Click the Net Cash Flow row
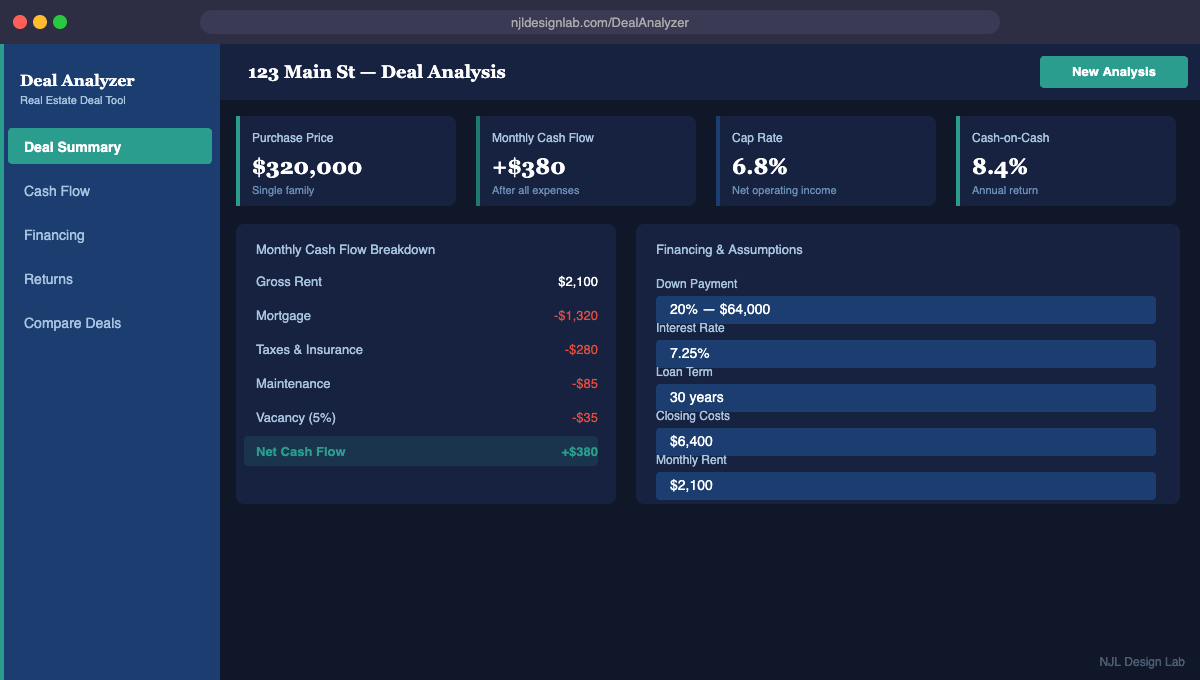The height and width of the screenshot is (680, 1200). [421, 451]
